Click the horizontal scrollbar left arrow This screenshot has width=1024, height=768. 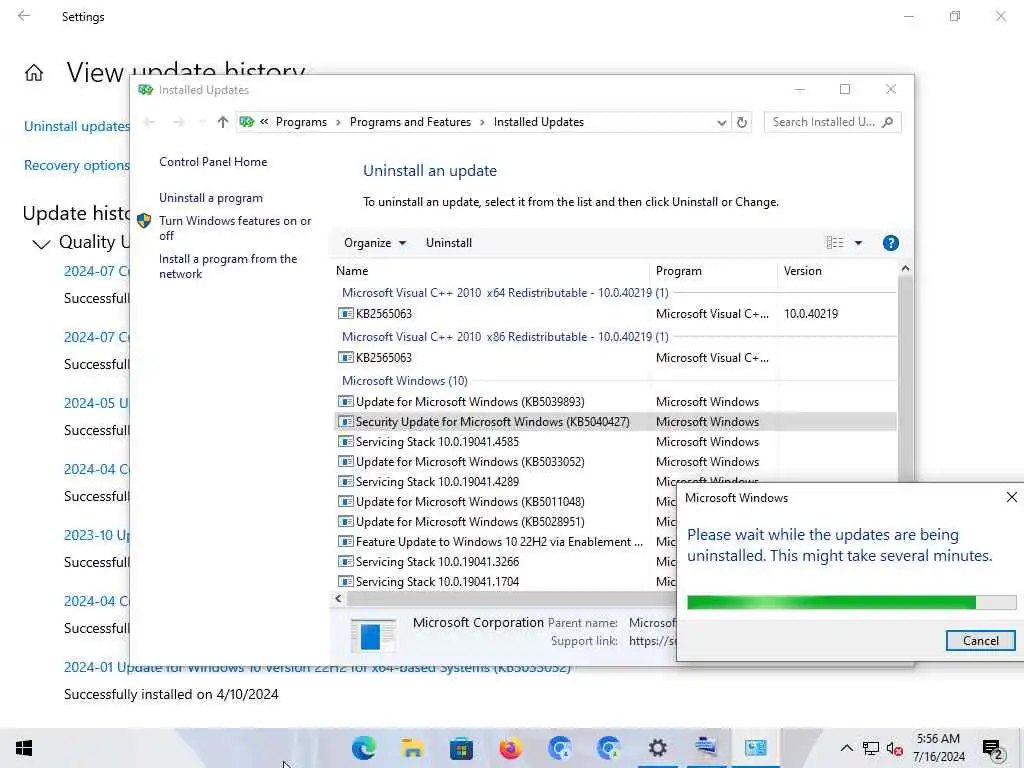pos(338,598)
